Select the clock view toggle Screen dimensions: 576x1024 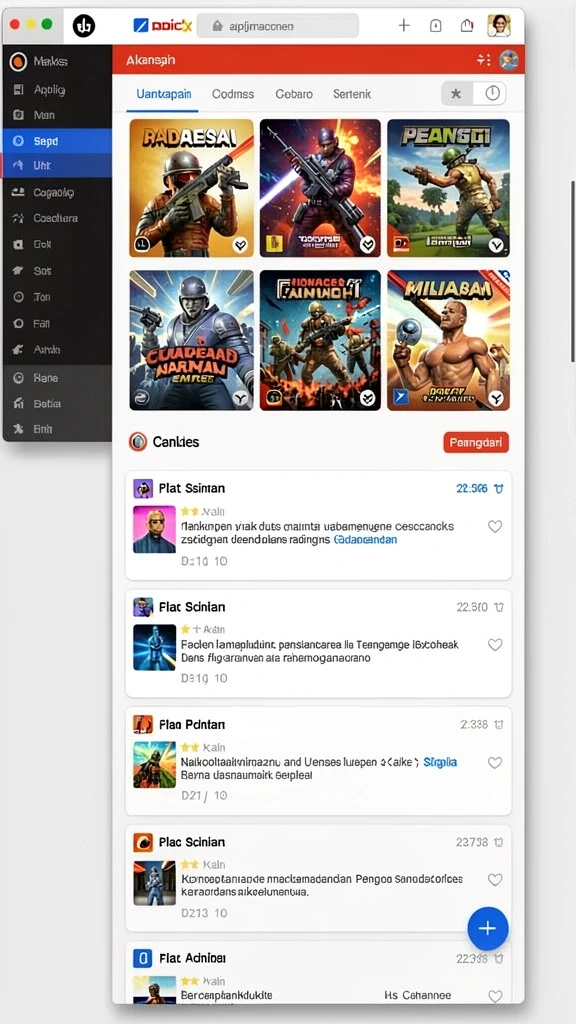tap(492, 93)
